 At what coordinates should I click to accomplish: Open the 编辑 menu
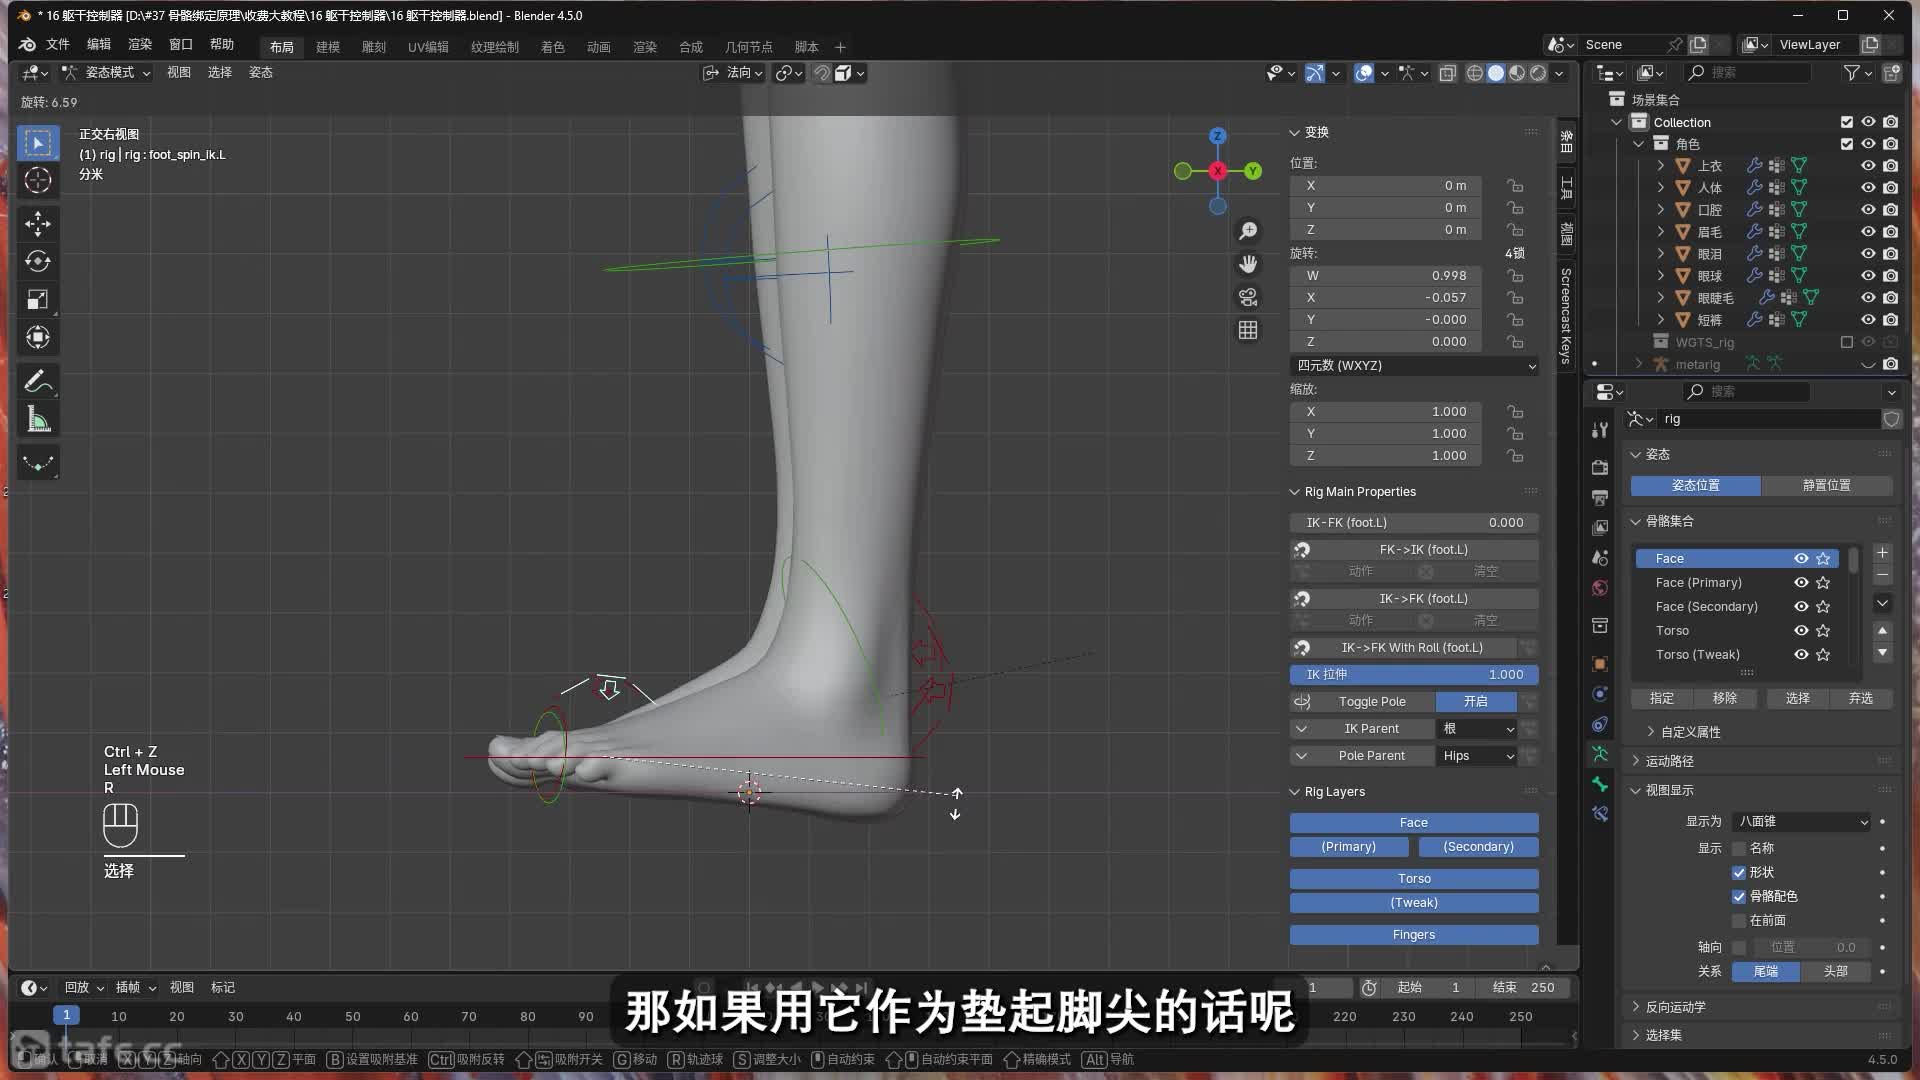pyautogui.click(x=99, y=45)
